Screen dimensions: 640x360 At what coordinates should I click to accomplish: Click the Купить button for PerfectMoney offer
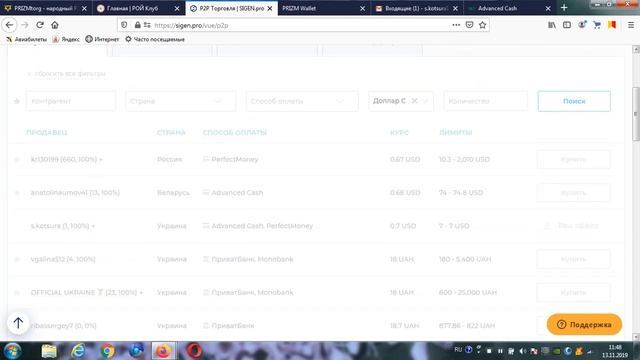click(x=573, y=159)
